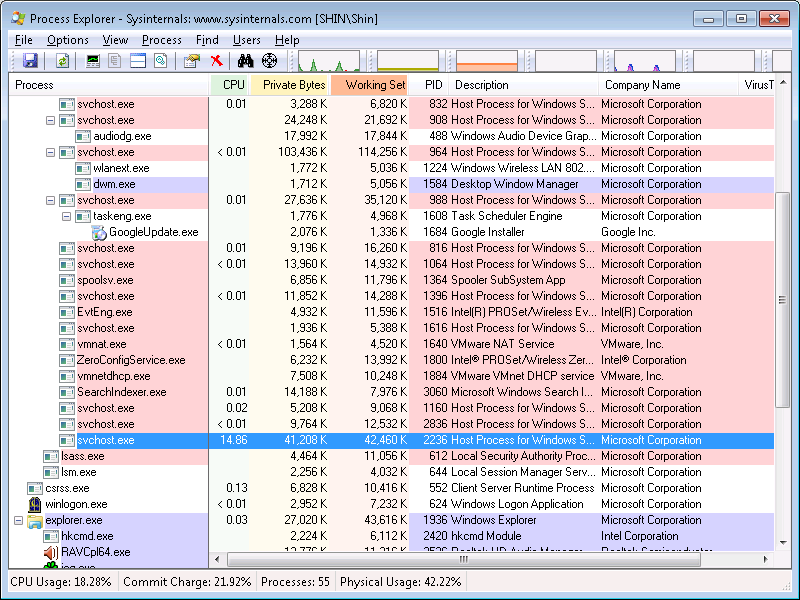Open the Options menu
800x600 pixels.
pyautogui.click(x=67, y=40)
